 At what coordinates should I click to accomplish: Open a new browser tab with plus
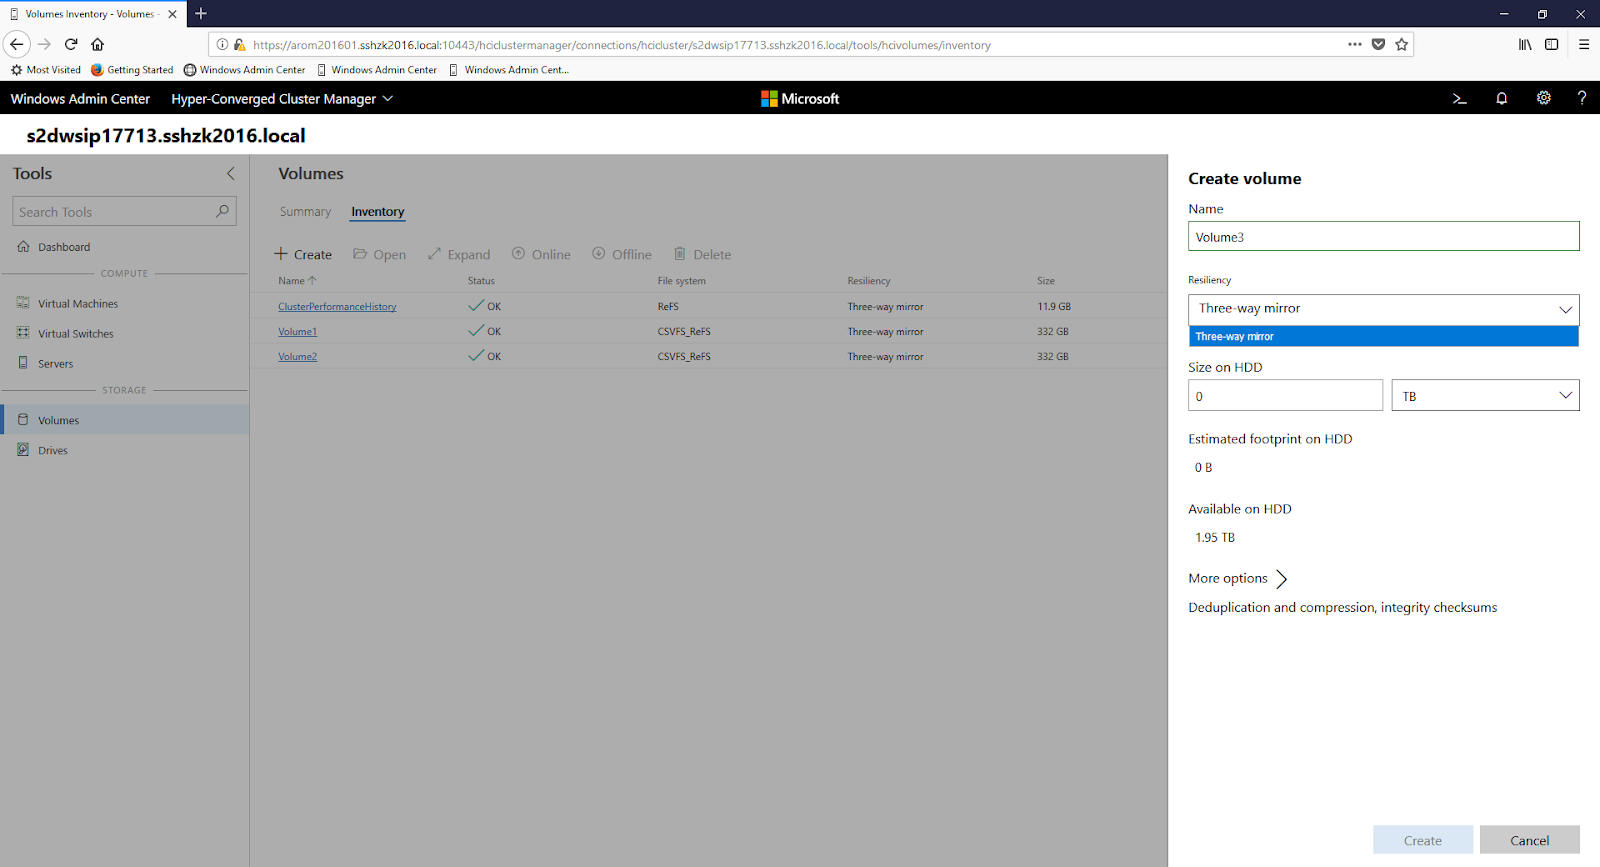(201, 14)
